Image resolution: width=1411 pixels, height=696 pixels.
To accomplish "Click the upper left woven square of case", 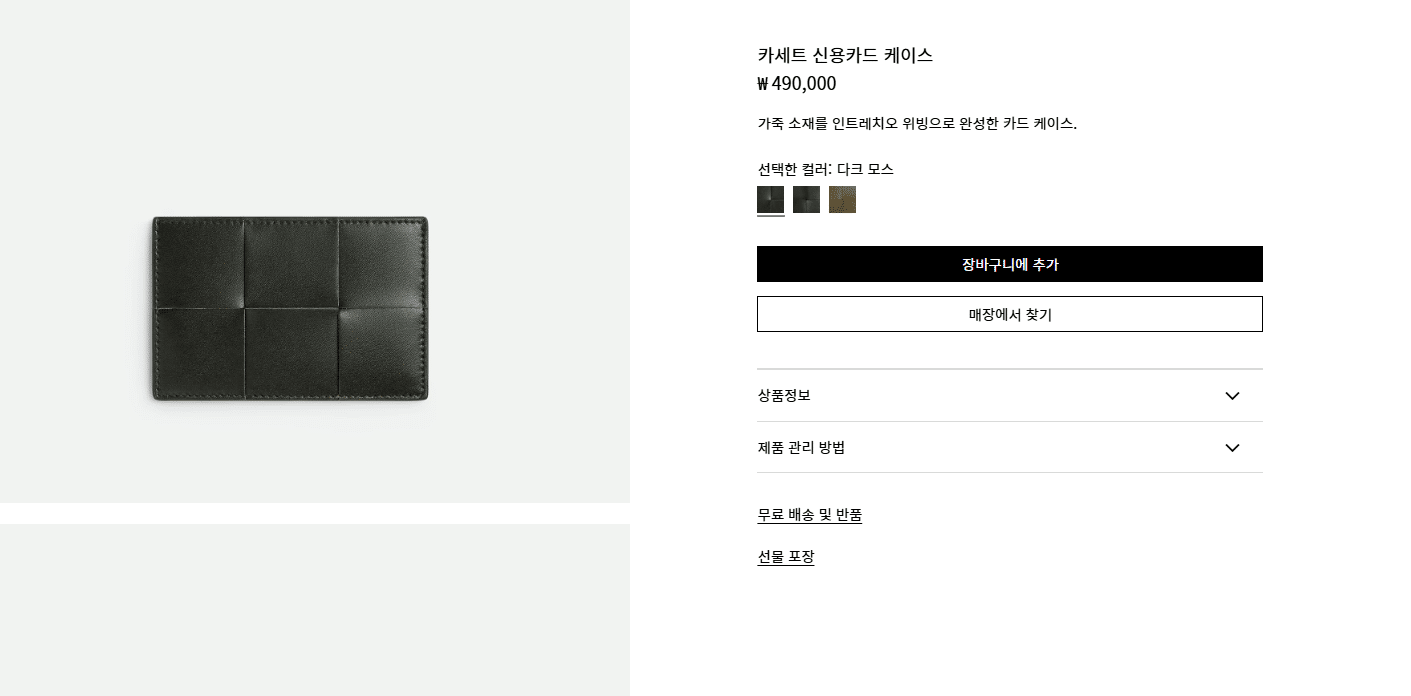I will point(199,262).
